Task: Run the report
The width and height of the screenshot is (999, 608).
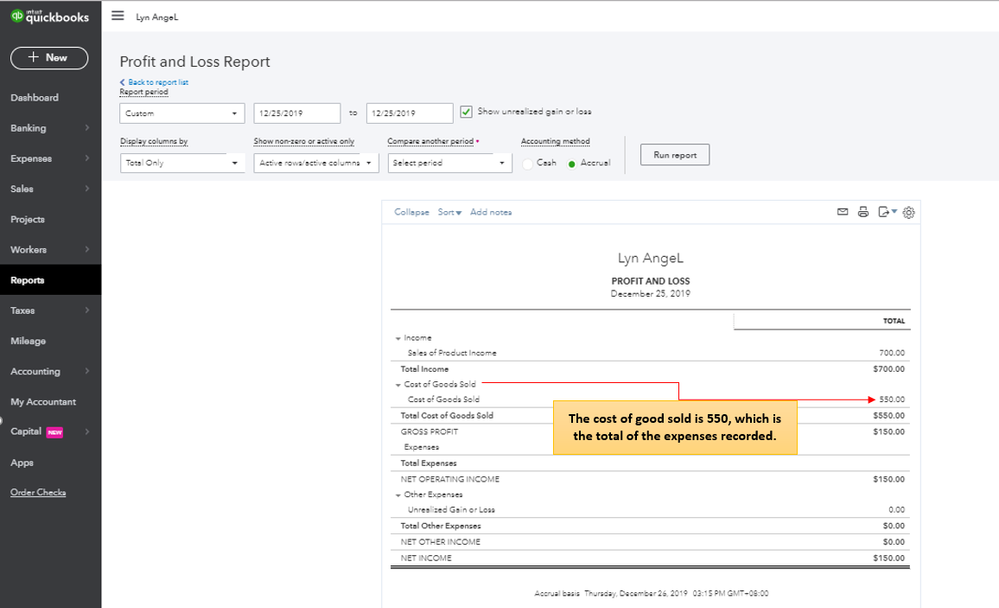Action: [x=675, y=155]
